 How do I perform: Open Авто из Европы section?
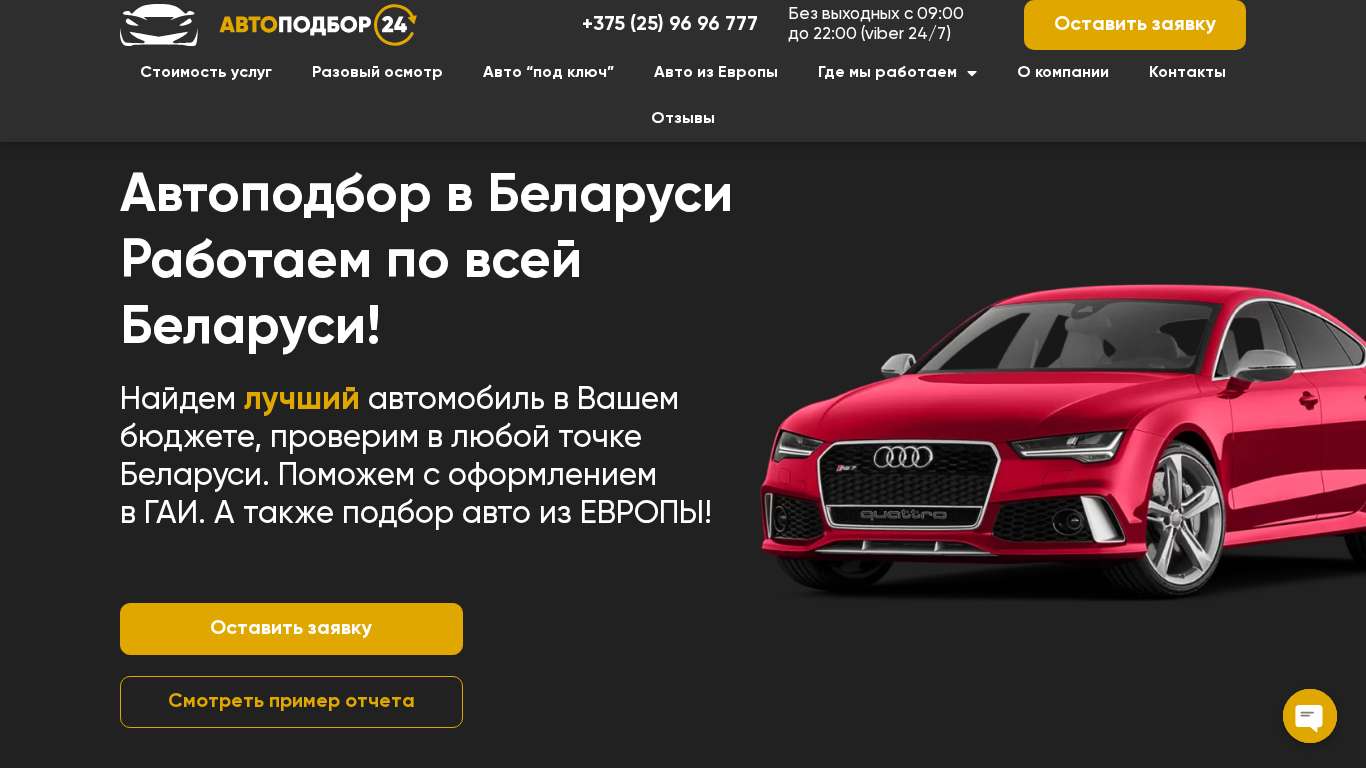coord(716,72)
